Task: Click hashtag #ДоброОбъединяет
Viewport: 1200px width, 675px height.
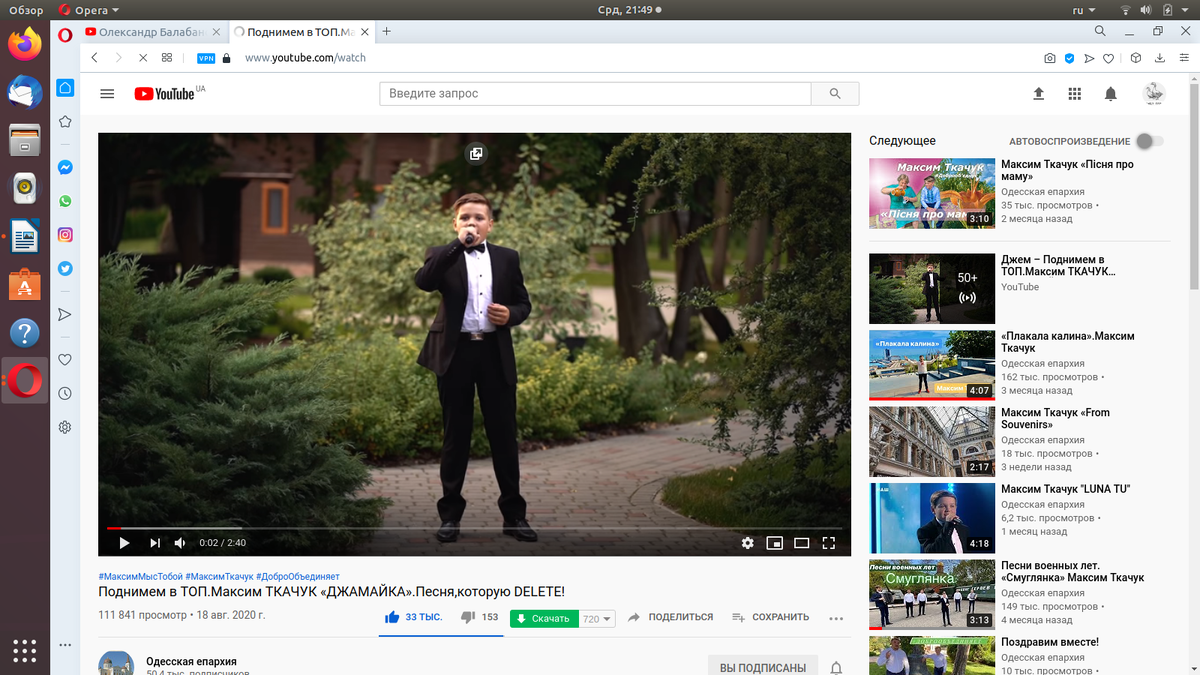Action: pos(298,577)
